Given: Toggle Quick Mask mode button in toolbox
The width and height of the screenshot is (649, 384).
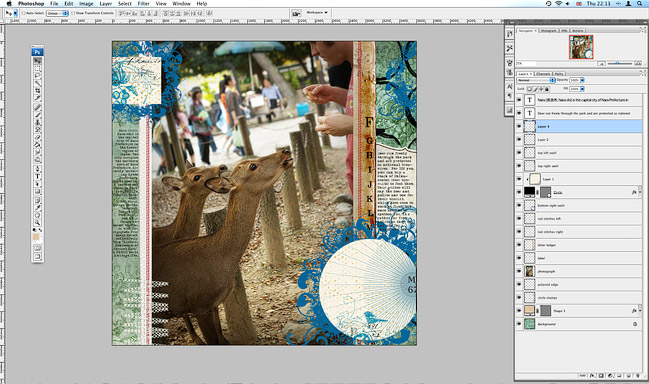Looking at the screenshot, I should point(37,247).
